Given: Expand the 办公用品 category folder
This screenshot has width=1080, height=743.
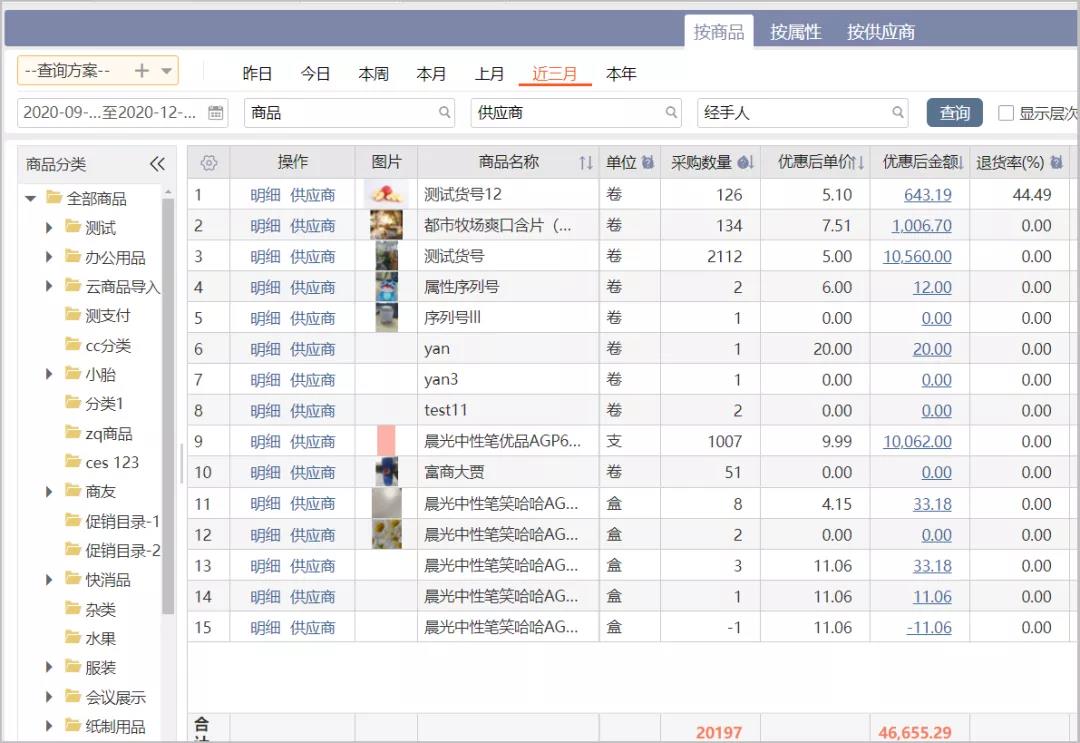Looking at the screenshot, I should tap(49, 257).
